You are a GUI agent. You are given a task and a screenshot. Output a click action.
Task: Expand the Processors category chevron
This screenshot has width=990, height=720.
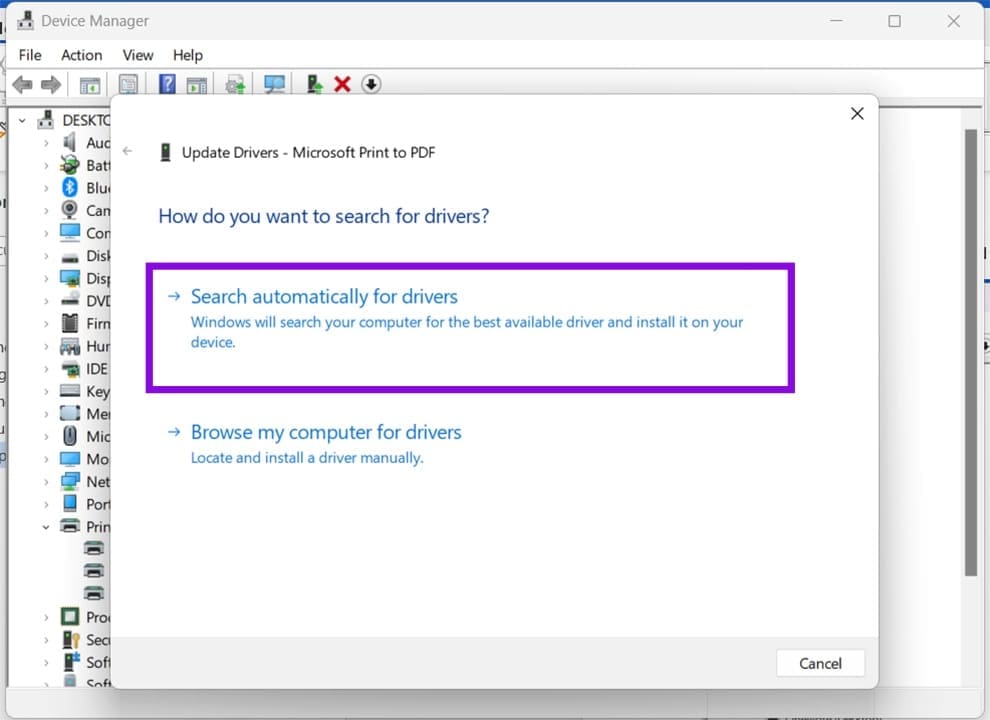46,617
